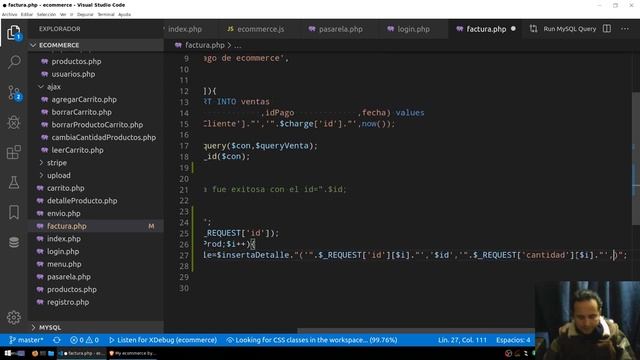Open borrarProductoCarrito.php in the explorer
This screenshot has height=360, width=640.
point(97,124)
